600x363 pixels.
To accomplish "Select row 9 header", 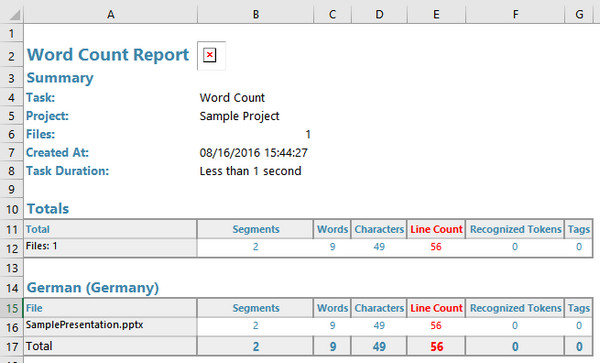I will [x=11, y=189].
